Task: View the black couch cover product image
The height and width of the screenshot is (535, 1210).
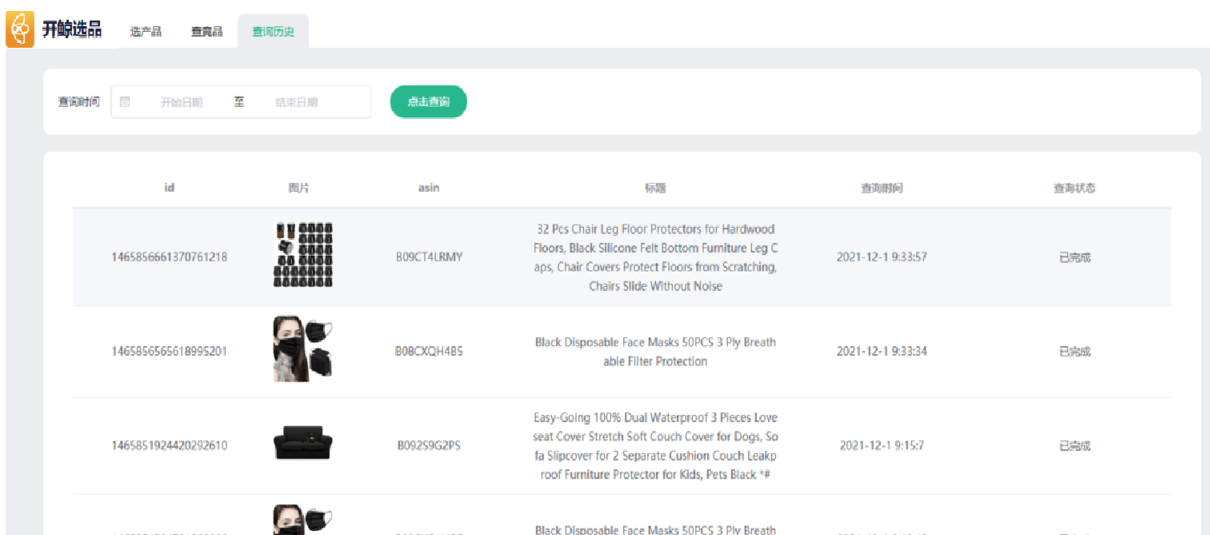Action: pos(302,443)
